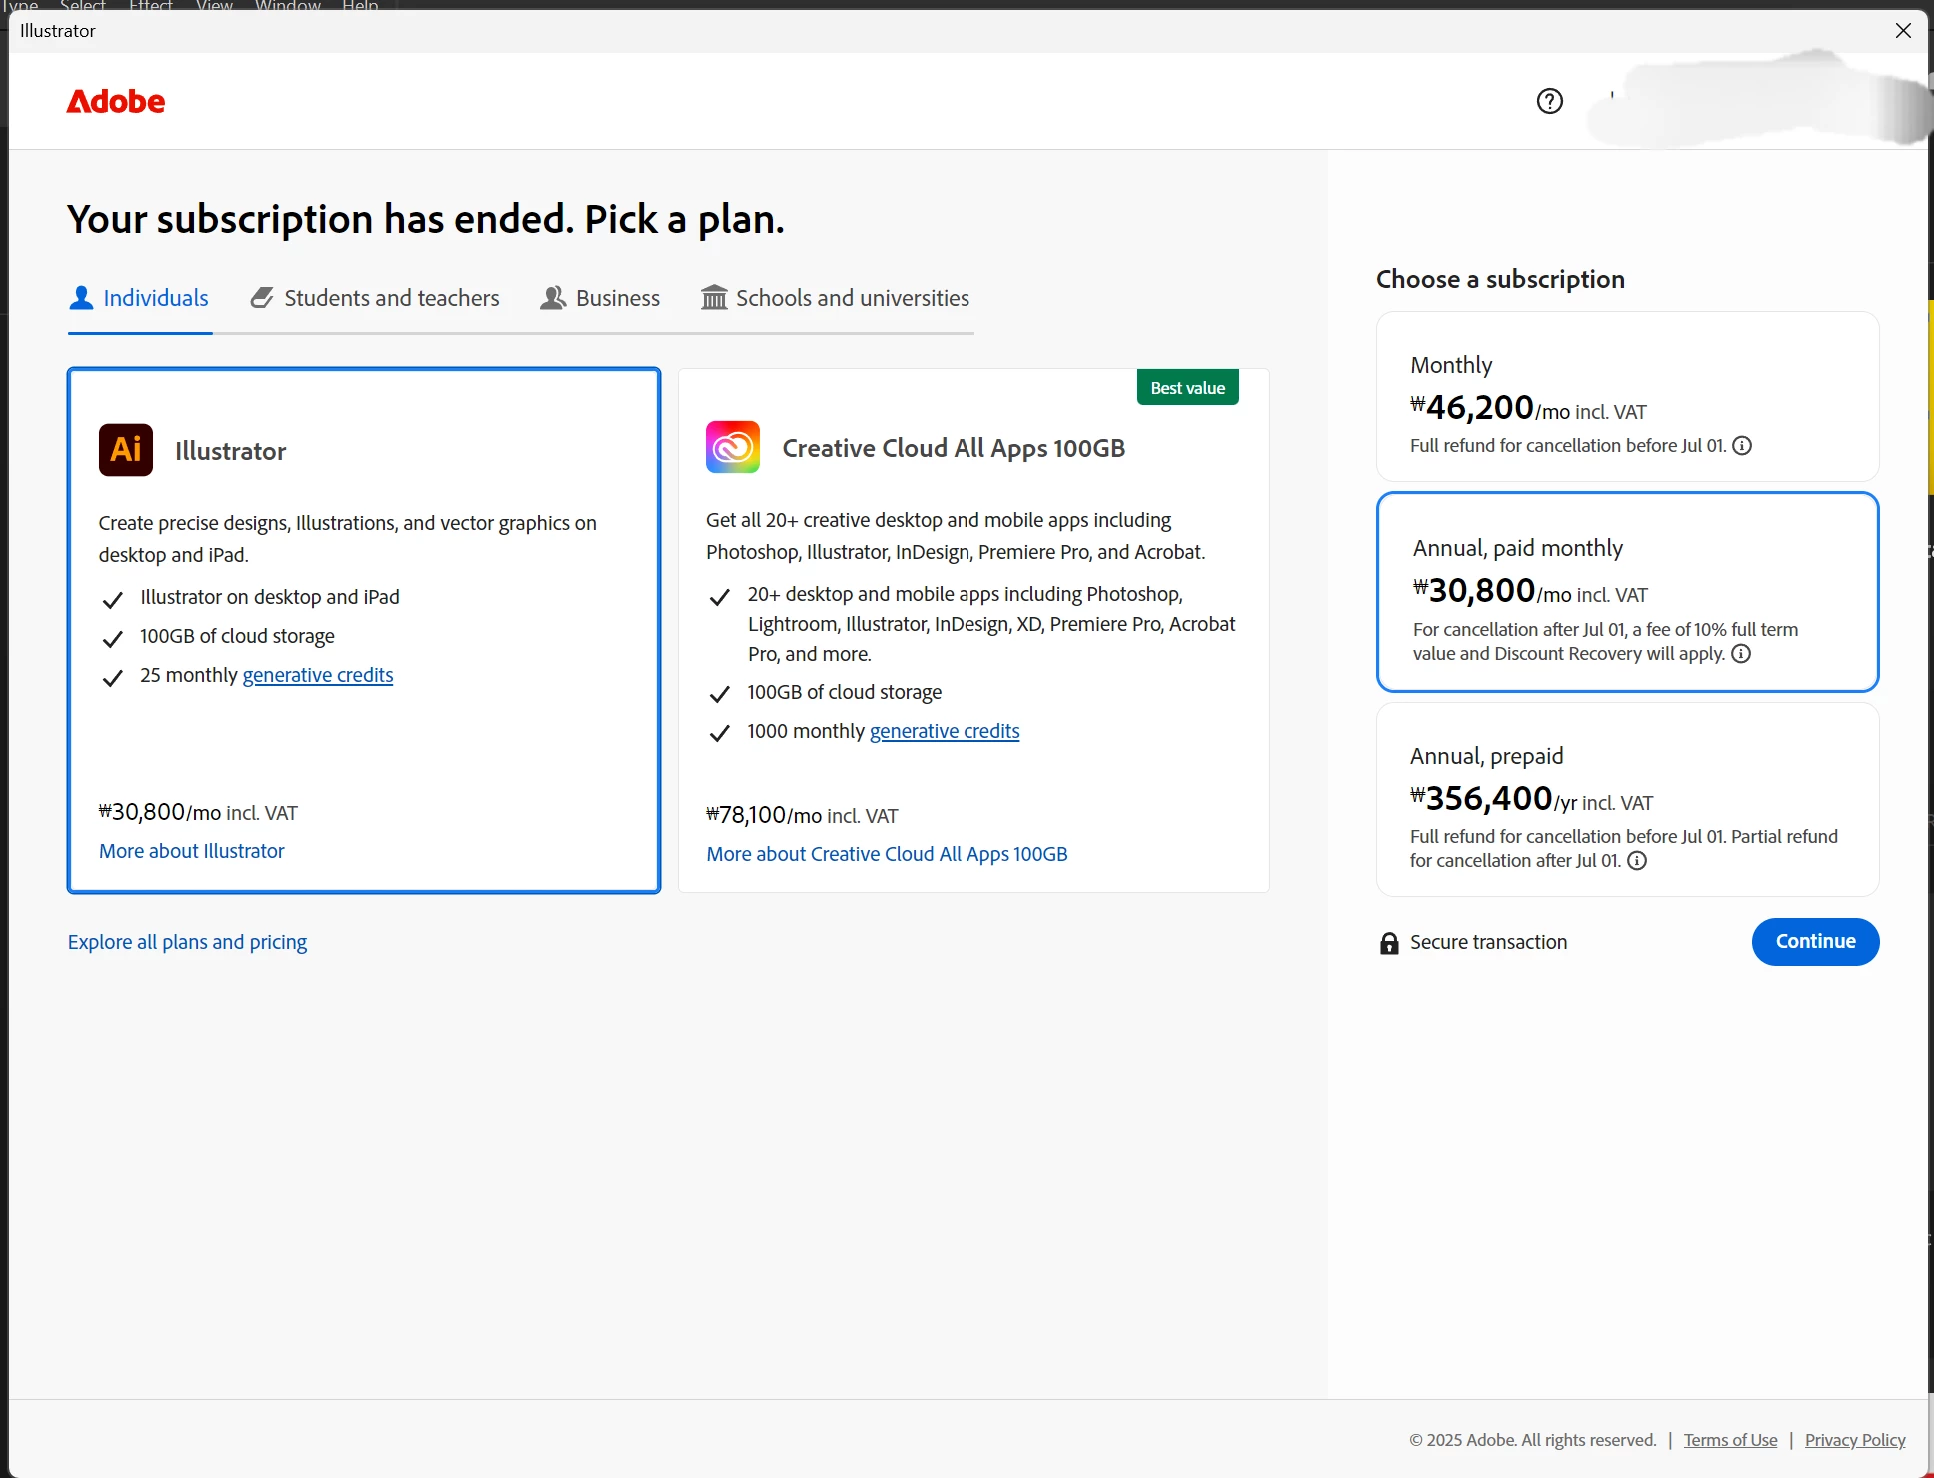1934x1478 pixels.
Task: Click the help question mark icon
Action: [x=1549, y=101]
